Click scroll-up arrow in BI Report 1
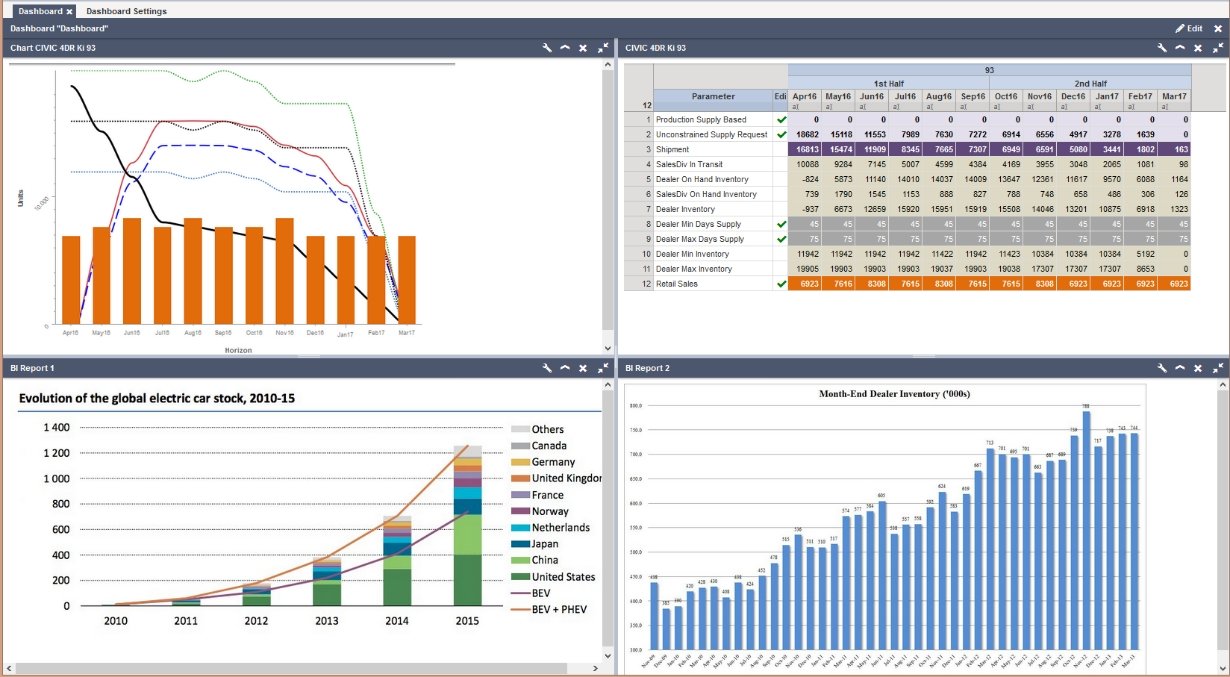1230x677 pixels. coord(608,384)
